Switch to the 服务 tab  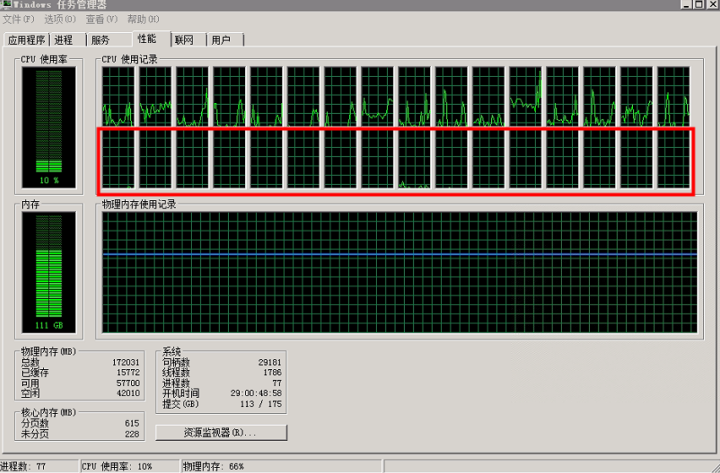click(x=109, y=40)
